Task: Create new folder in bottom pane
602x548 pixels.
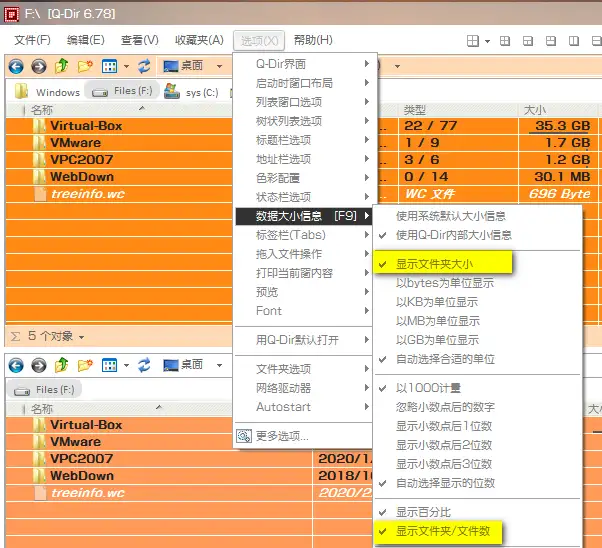Action: (x=85, y=365)
